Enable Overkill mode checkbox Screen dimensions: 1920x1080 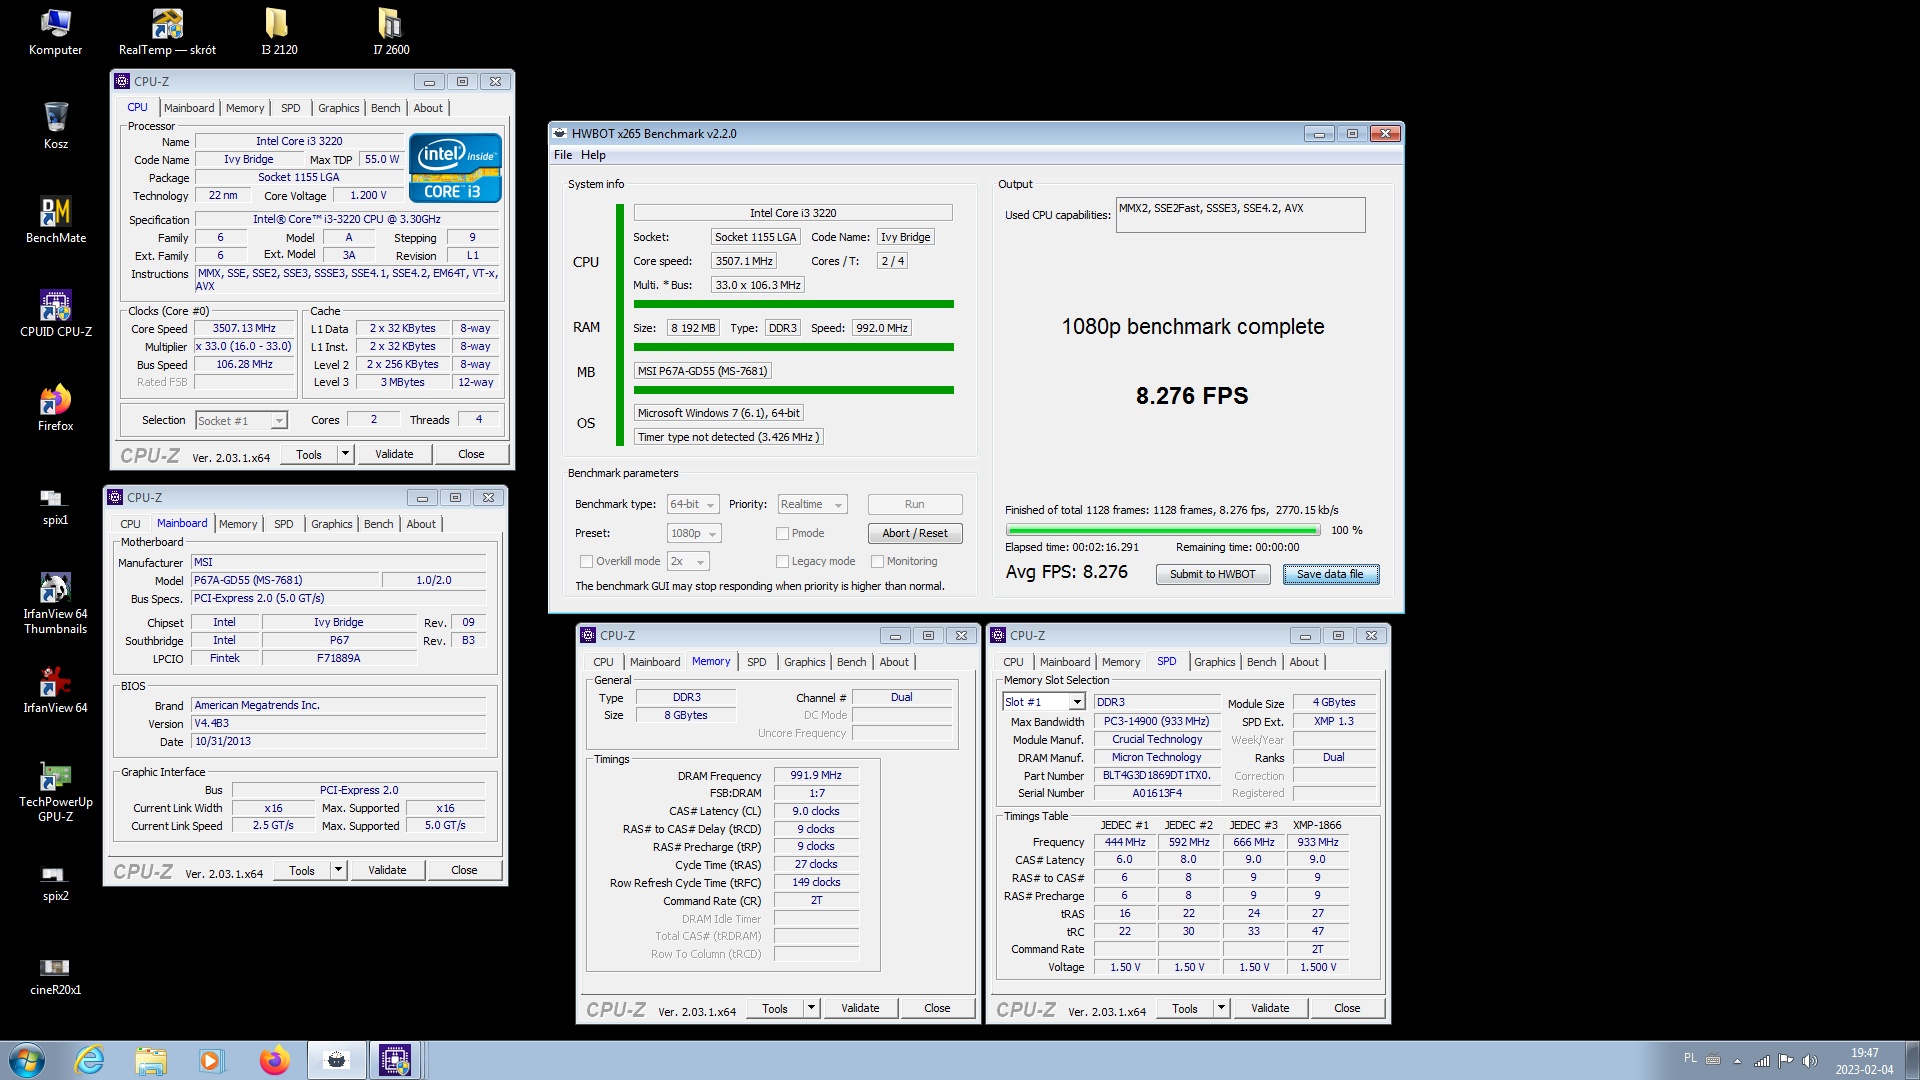coord(586,561)
